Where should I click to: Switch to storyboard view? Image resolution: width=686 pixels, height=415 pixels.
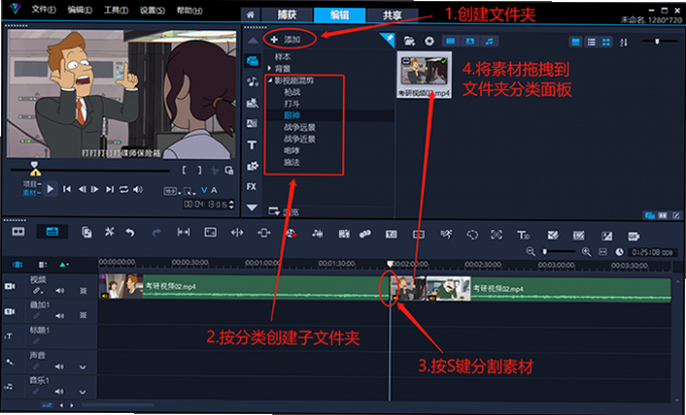pos(18,232)
